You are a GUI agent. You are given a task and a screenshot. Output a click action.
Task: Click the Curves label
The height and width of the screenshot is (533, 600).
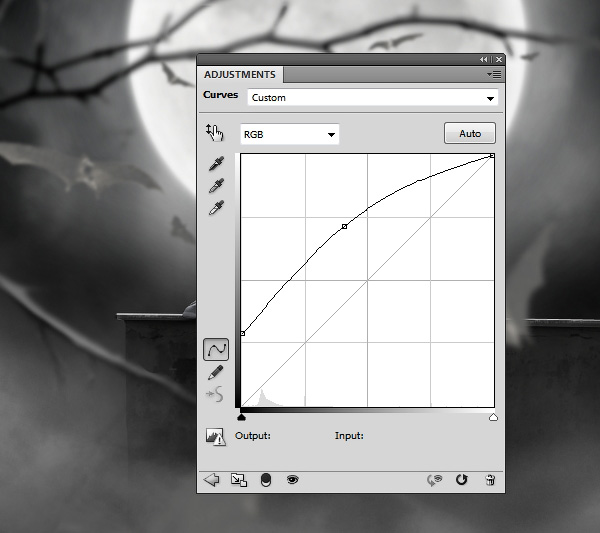point(220,95)
